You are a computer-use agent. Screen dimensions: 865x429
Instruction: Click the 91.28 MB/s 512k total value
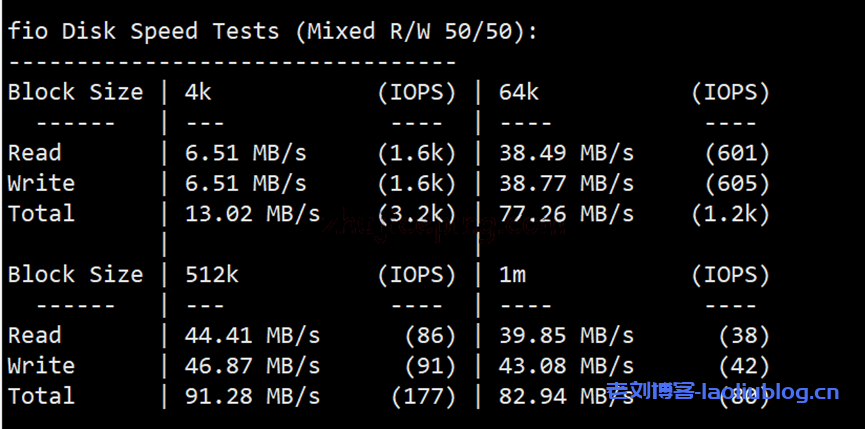coord(252,396)
